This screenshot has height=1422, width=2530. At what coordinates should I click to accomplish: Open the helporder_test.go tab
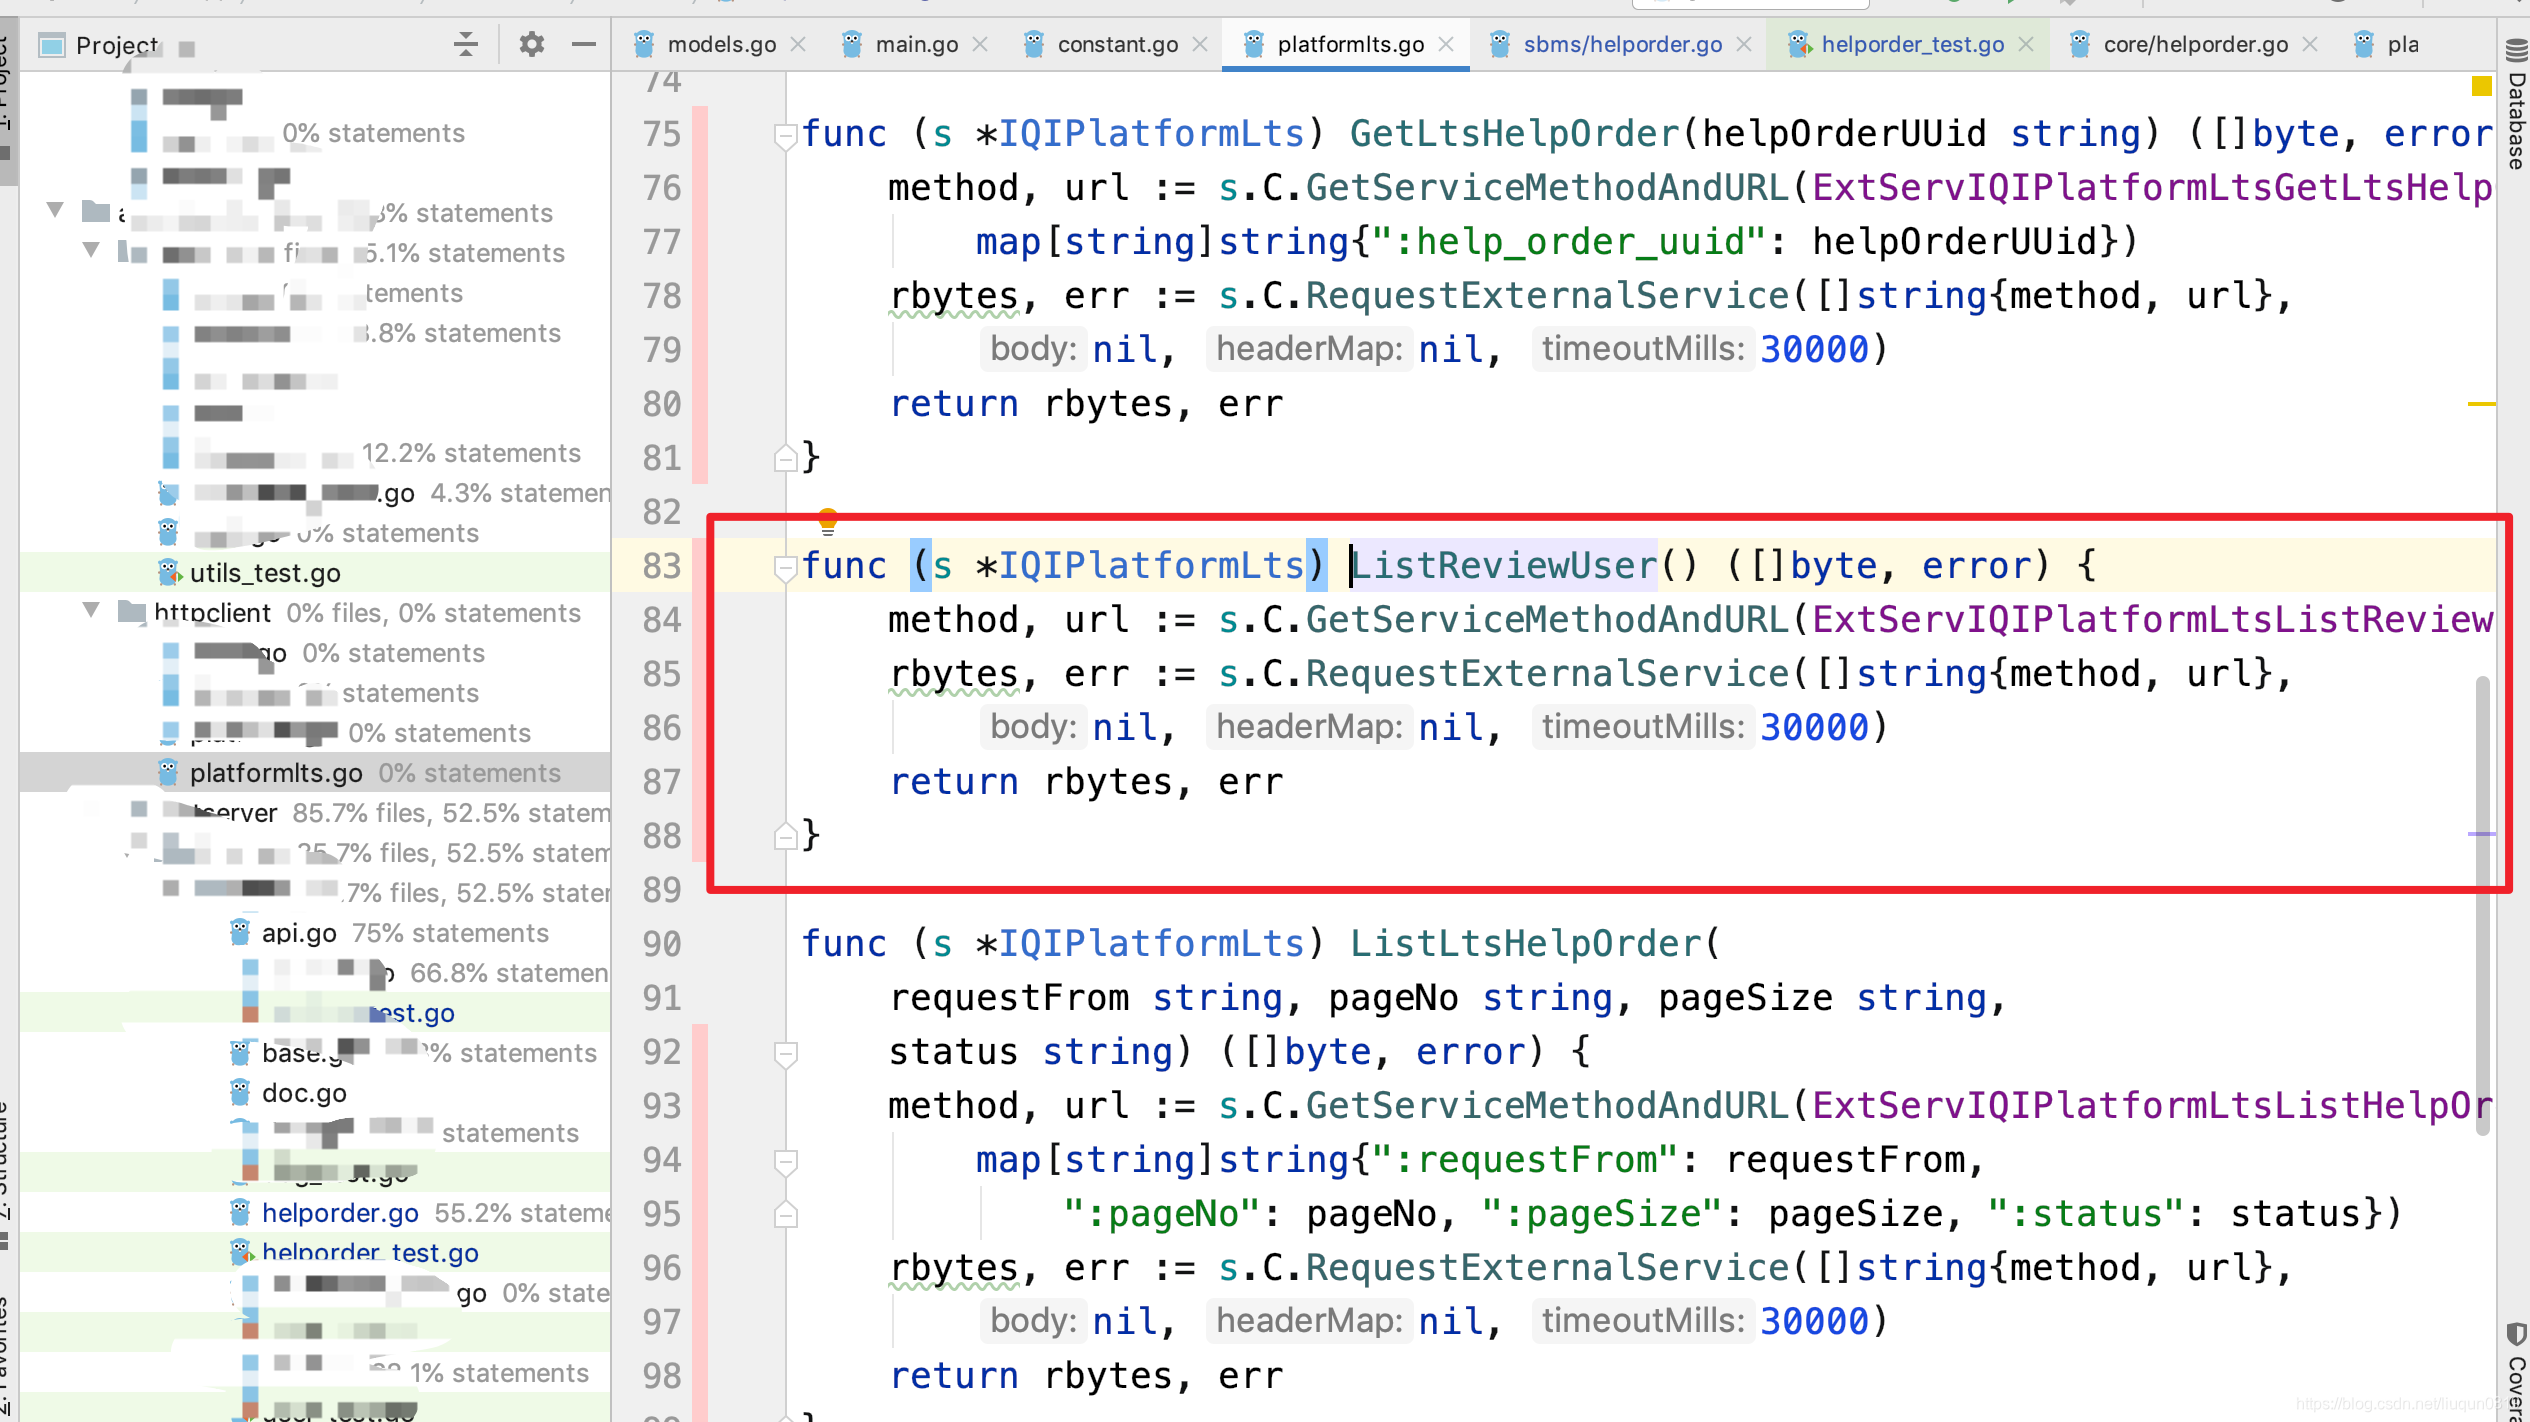click(x=1912, y=44)
